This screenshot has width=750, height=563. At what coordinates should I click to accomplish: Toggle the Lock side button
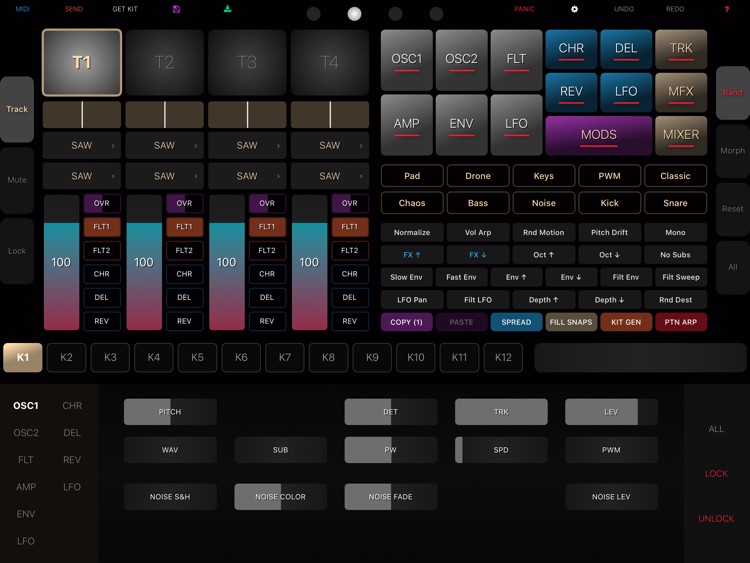[x=17, y=251]
